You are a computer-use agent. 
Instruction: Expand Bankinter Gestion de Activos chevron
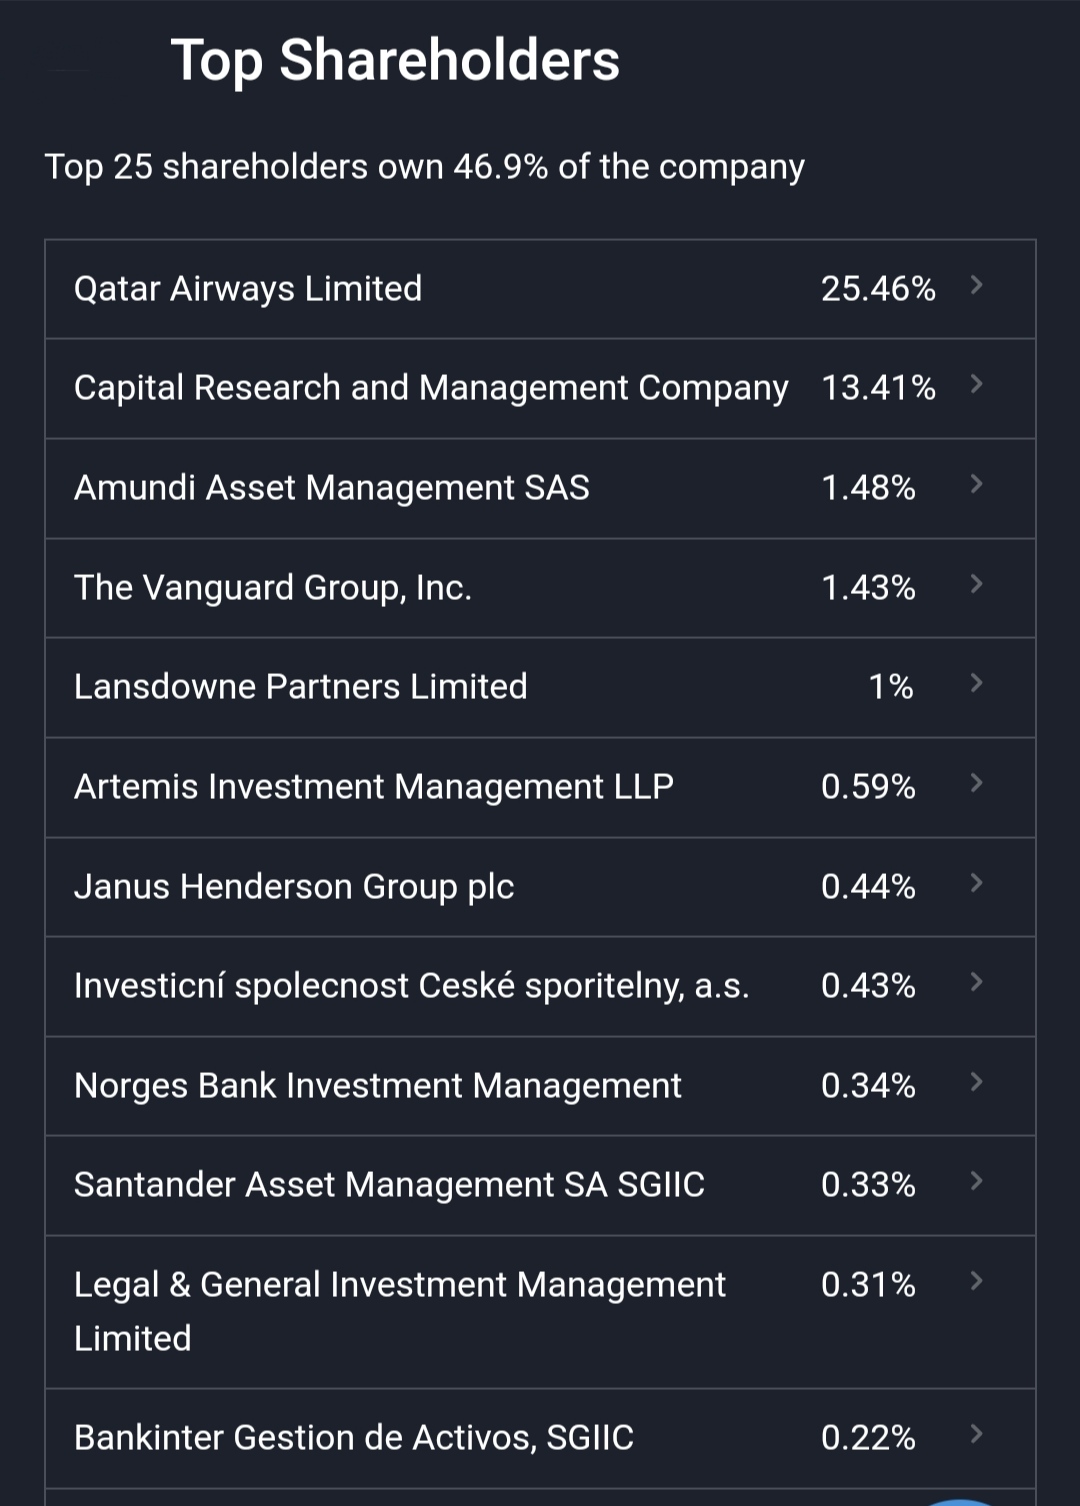[977, 1435]
